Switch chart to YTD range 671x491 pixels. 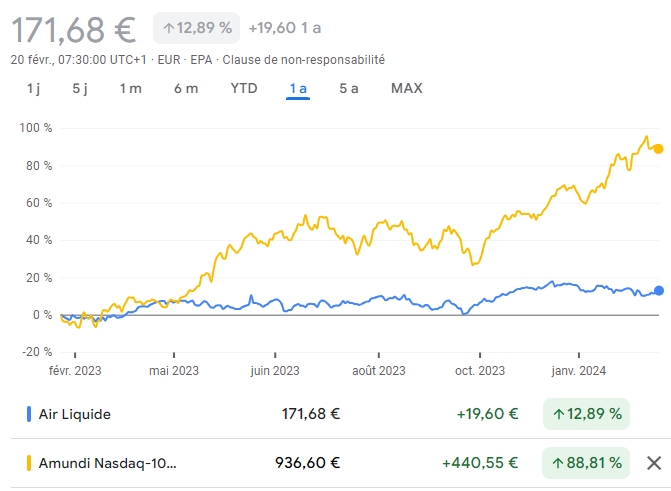tap(244, 88)
